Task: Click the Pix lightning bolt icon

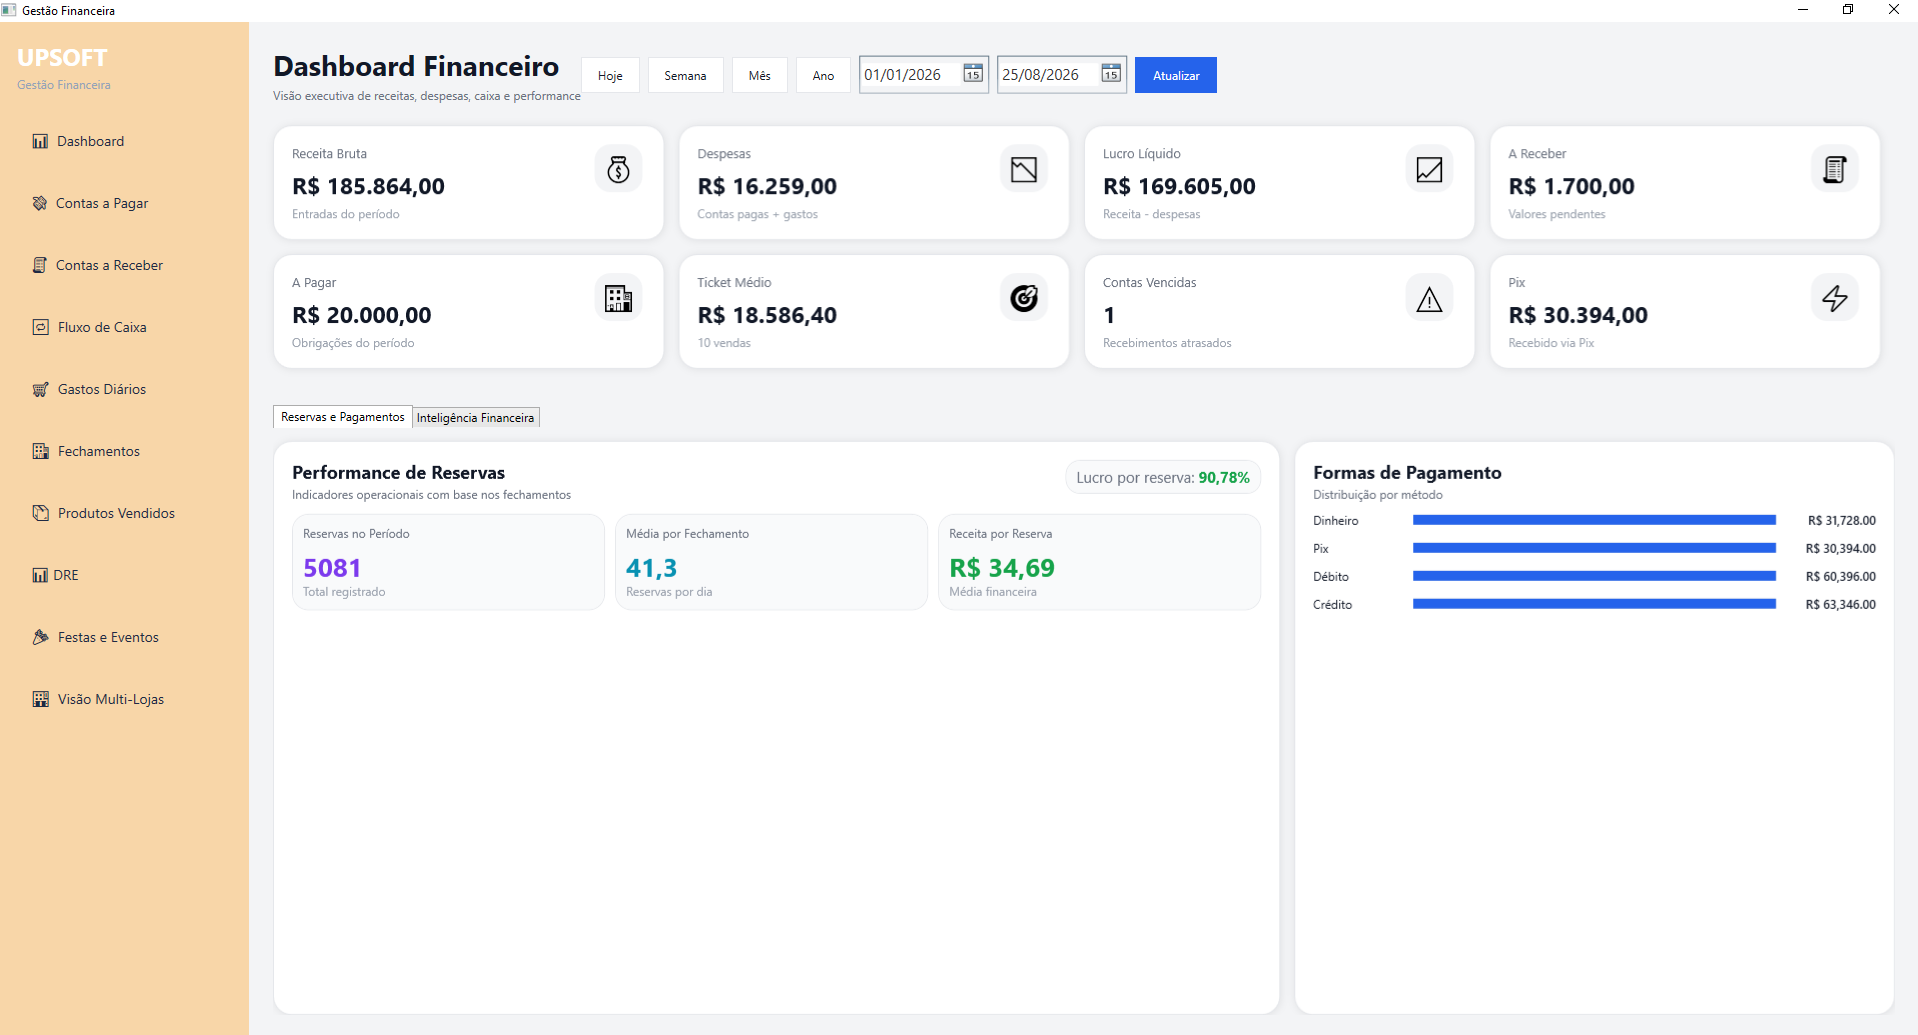Action: click(x=1835, y=298)
